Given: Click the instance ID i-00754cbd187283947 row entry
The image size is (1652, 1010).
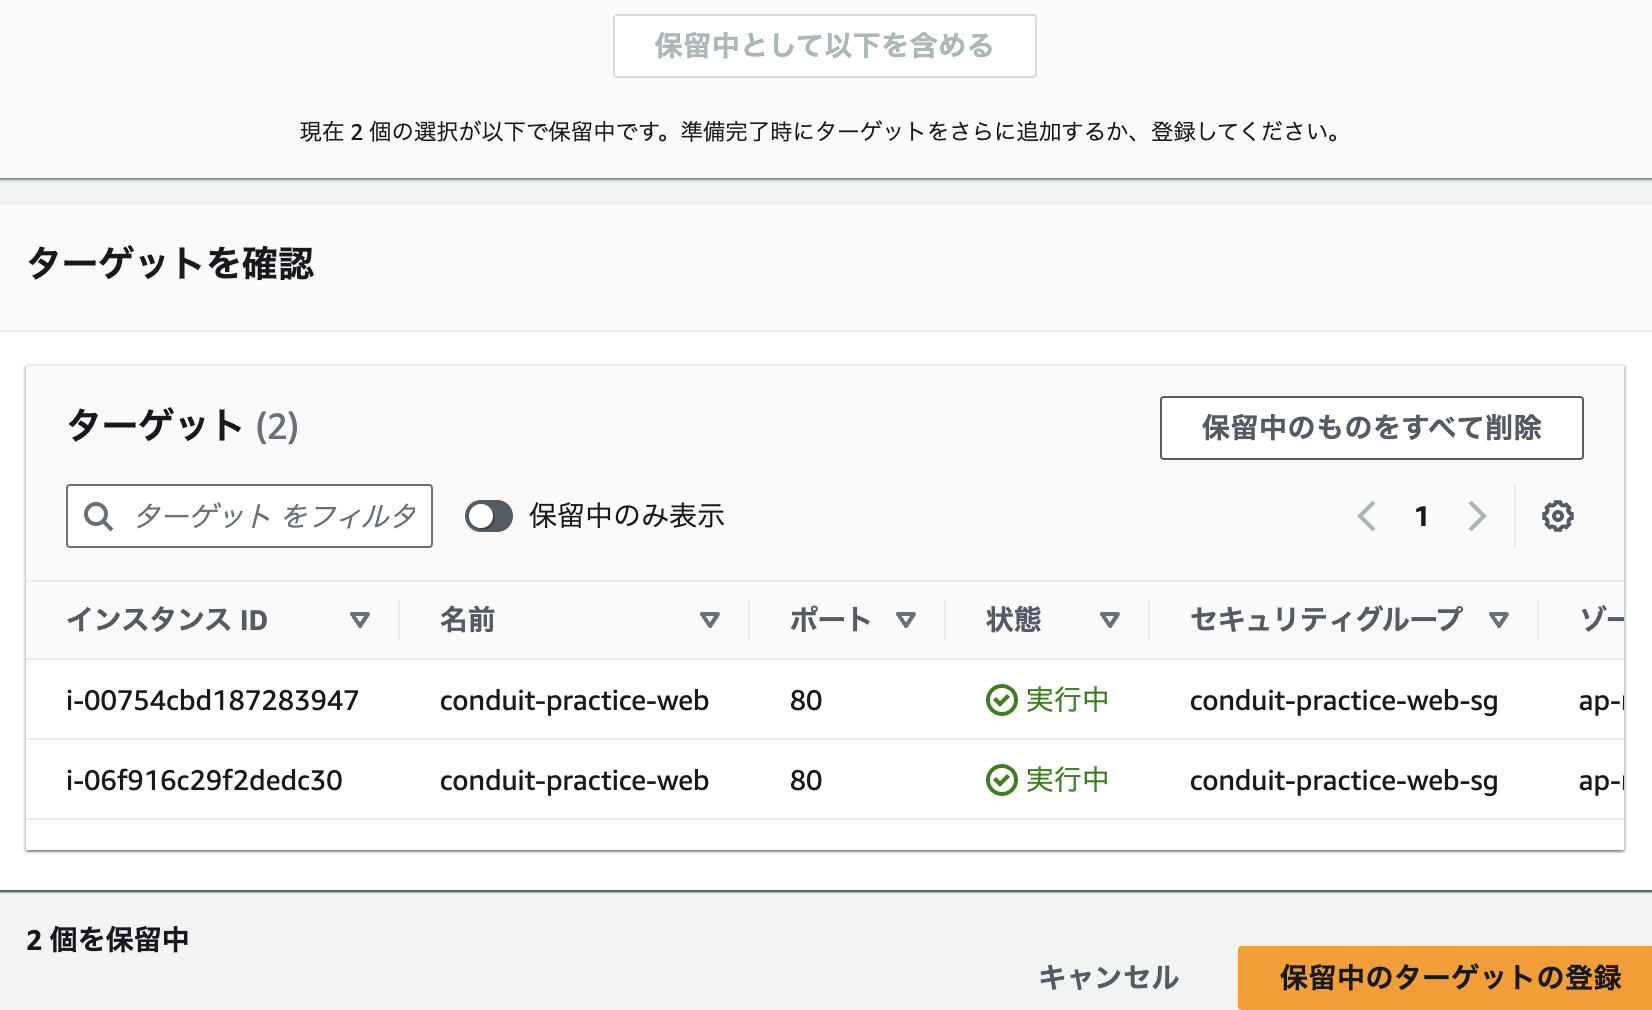Looking at the screenshot, I should 213,700.
